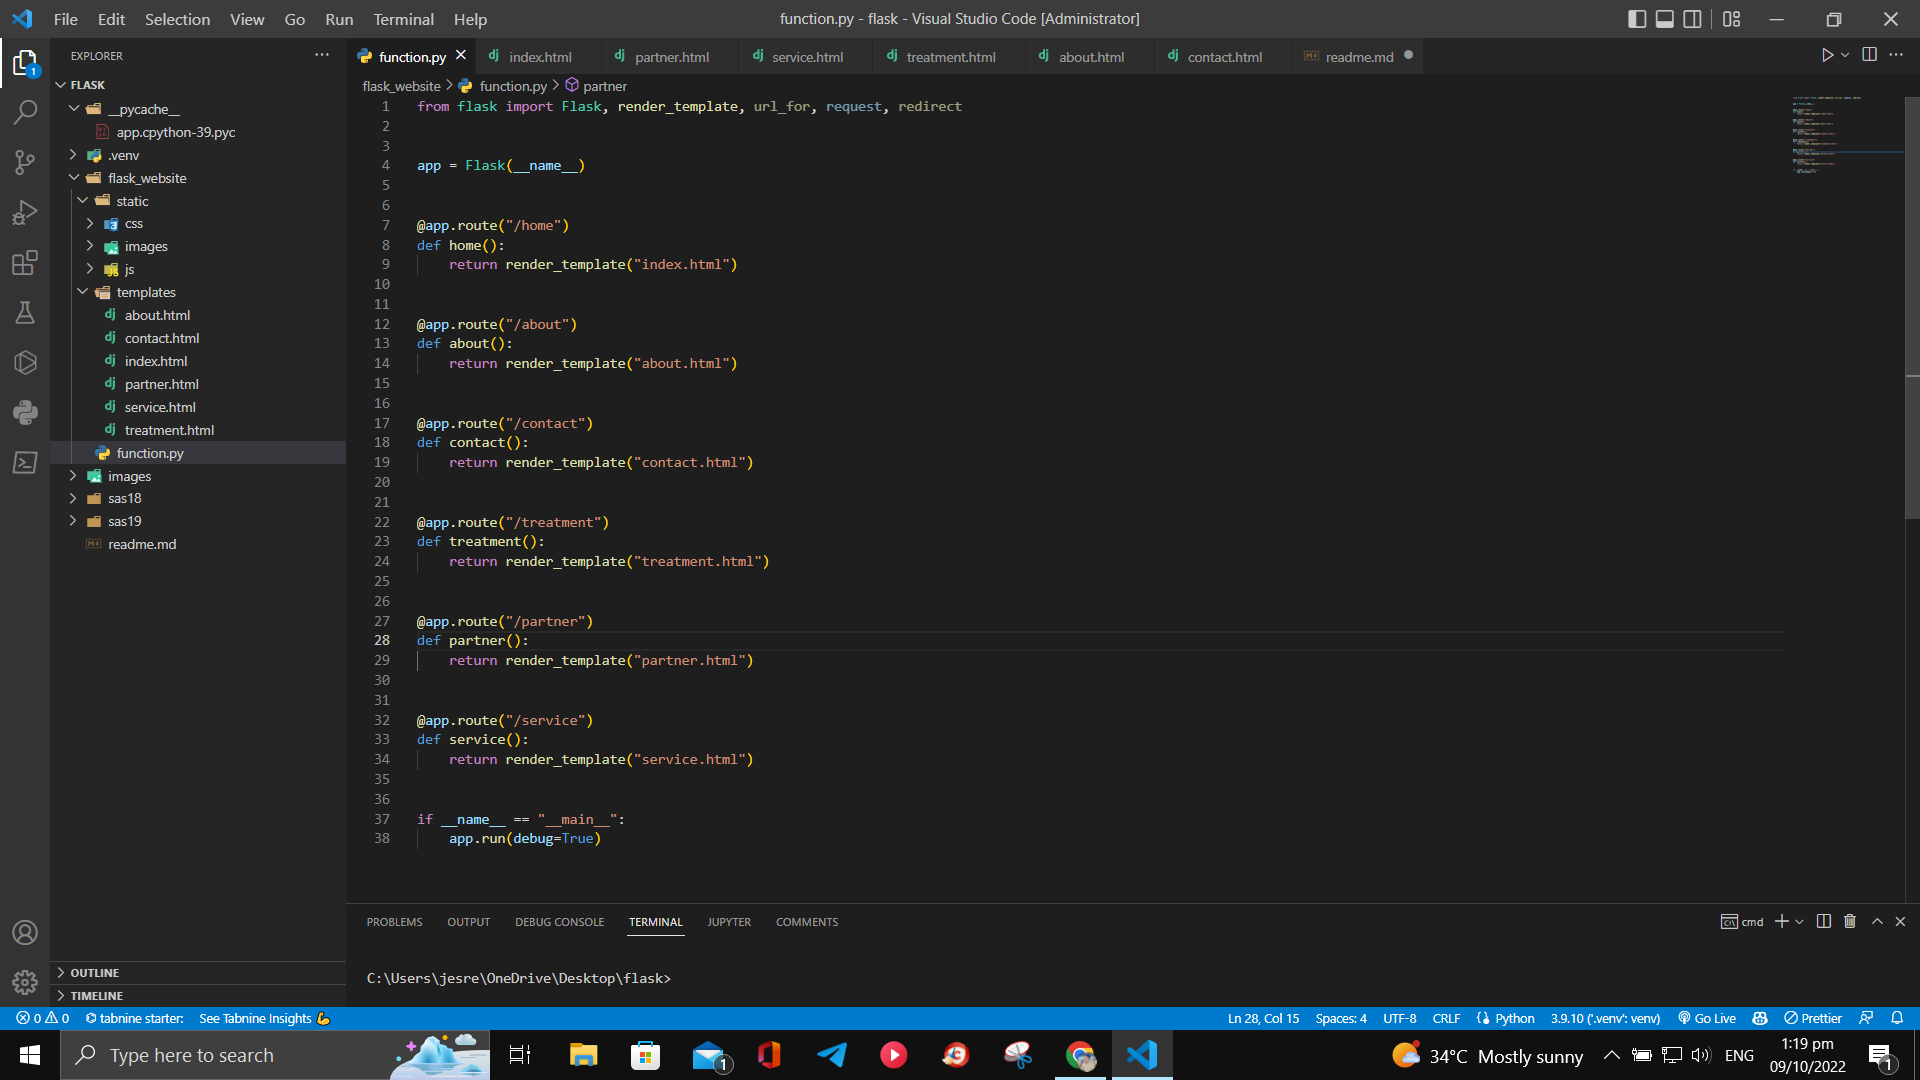This screenshot has width=1920, height=1080.
Task: Open Search in the activity bar
Action: pos(25,112)
